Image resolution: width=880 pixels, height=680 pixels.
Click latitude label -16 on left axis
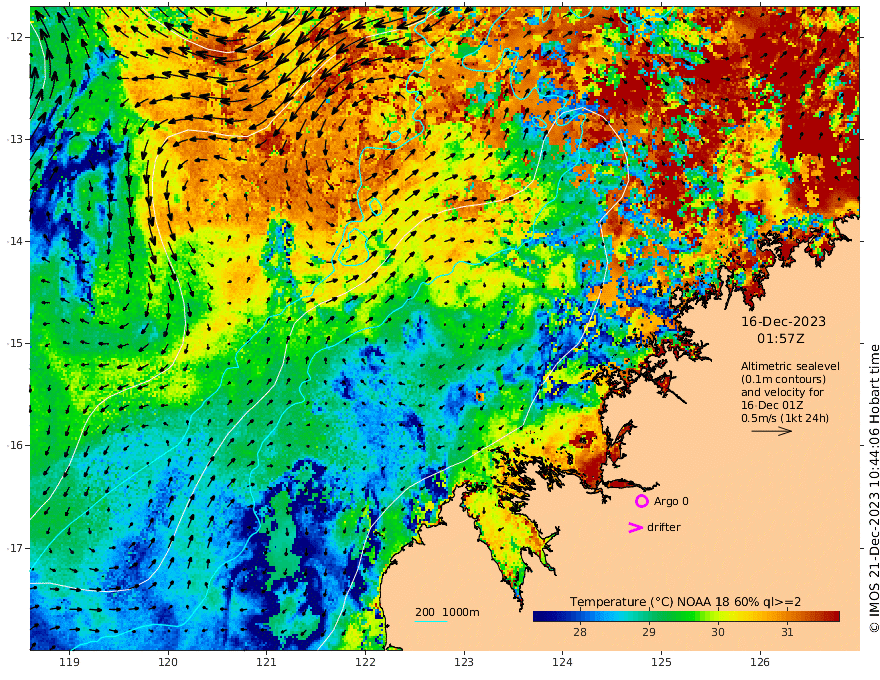coord(15,445)
